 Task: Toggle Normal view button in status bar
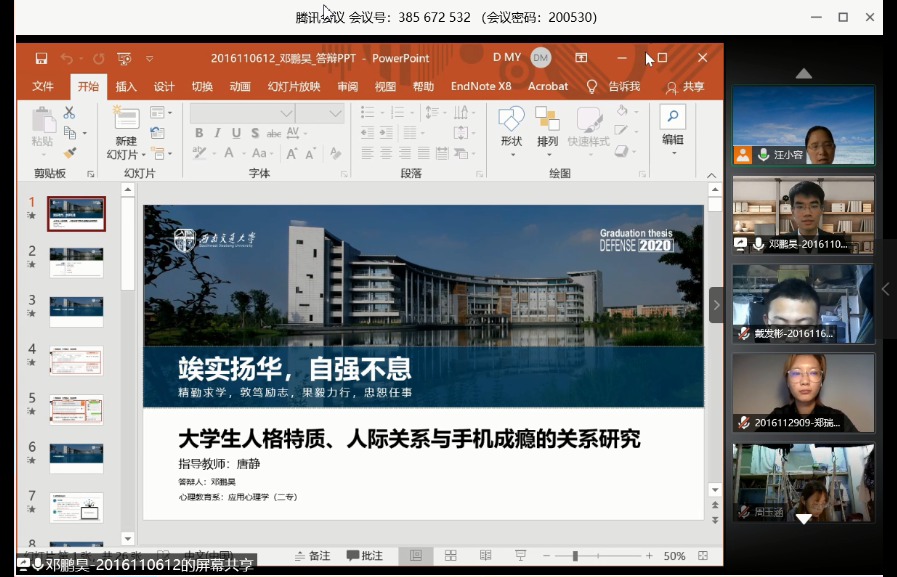click(x=416, y=556)
